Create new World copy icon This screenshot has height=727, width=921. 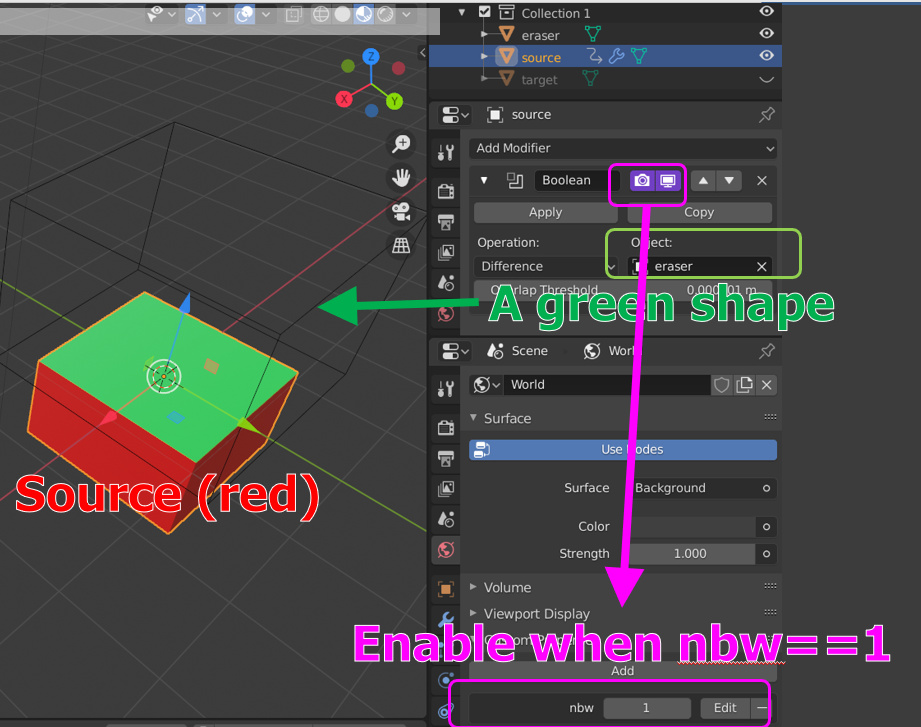coord(744,385)
